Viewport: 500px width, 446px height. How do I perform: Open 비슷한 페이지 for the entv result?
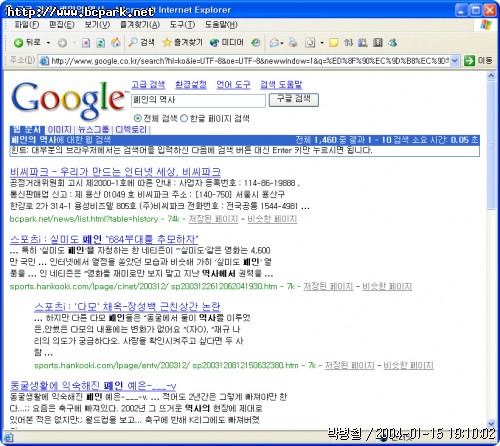tap(408, 365)
